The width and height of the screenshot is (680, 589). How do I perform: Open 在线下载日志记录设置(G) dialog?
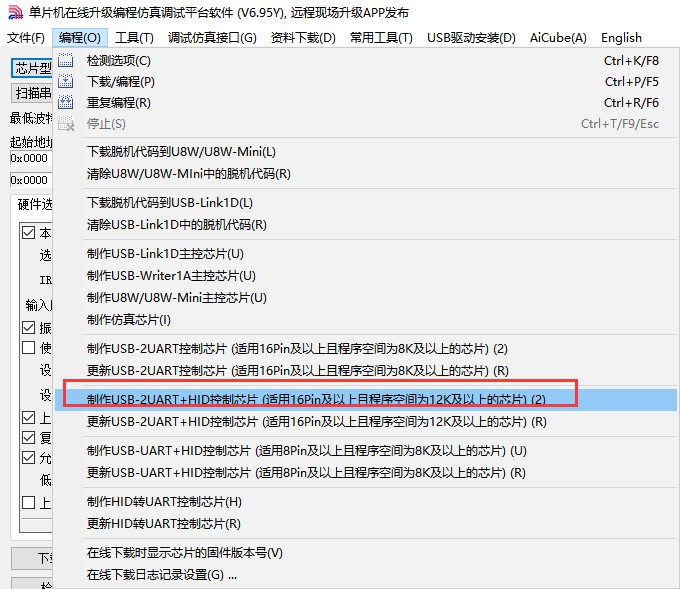tap(366, 575)
